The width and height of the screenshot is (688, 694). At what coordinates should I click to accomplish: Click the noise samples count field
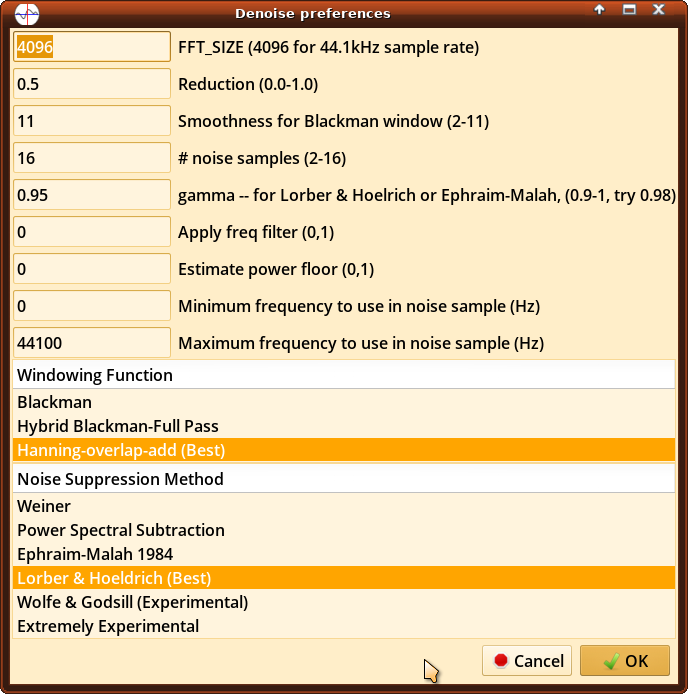coord(92,158)
